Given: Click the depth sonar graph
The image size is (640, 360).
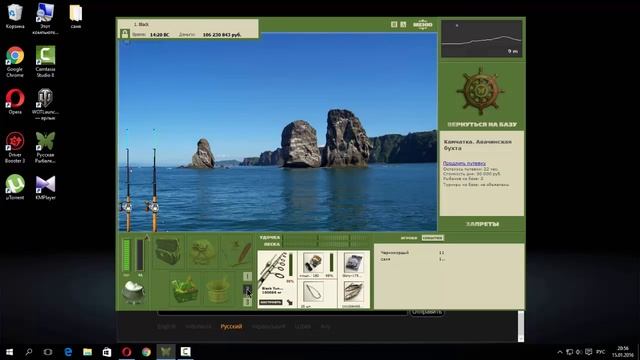Looking at the screenshot, I should [482, 39].
